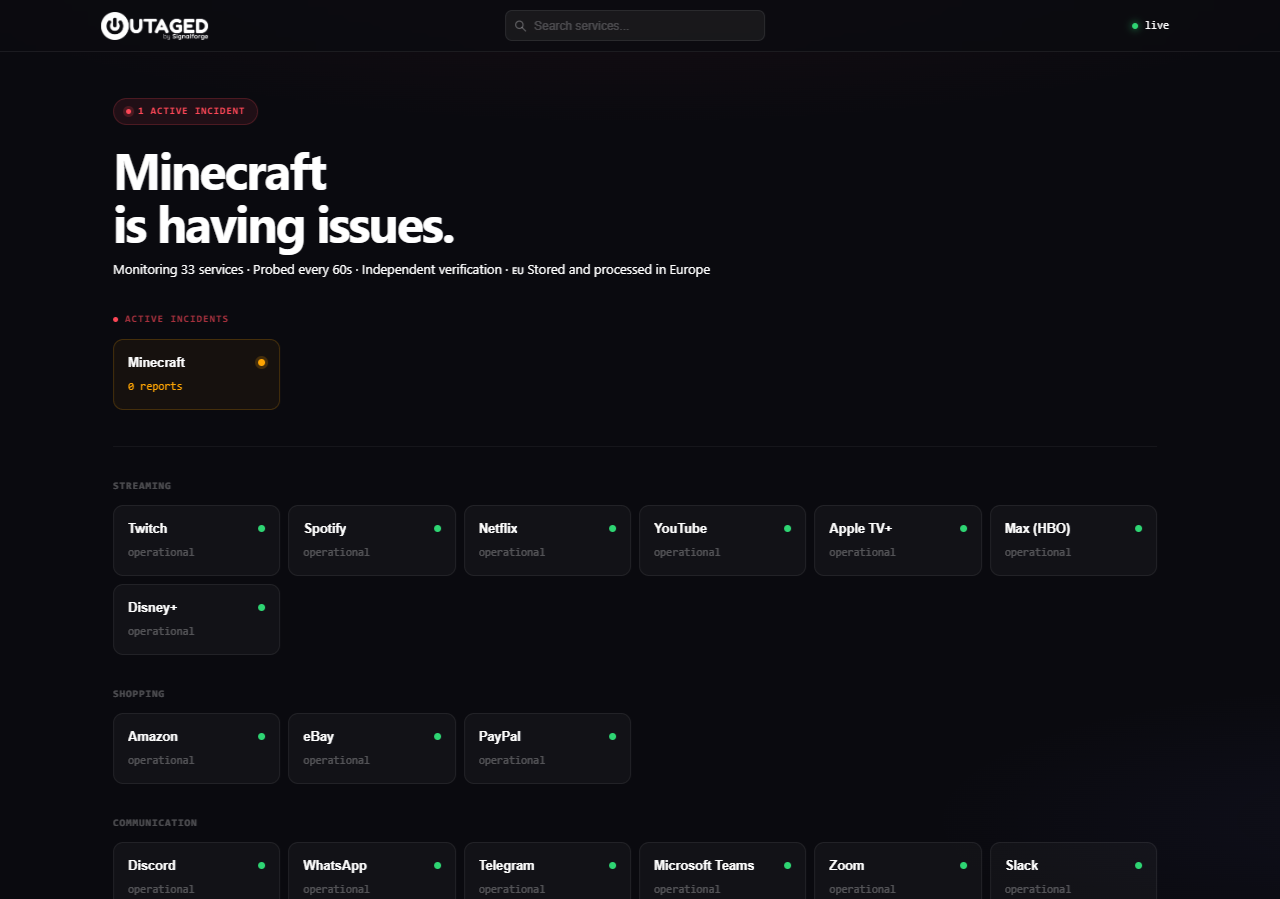
Task: Open the Minecraft incident card
Action: [x=196, y=374]
